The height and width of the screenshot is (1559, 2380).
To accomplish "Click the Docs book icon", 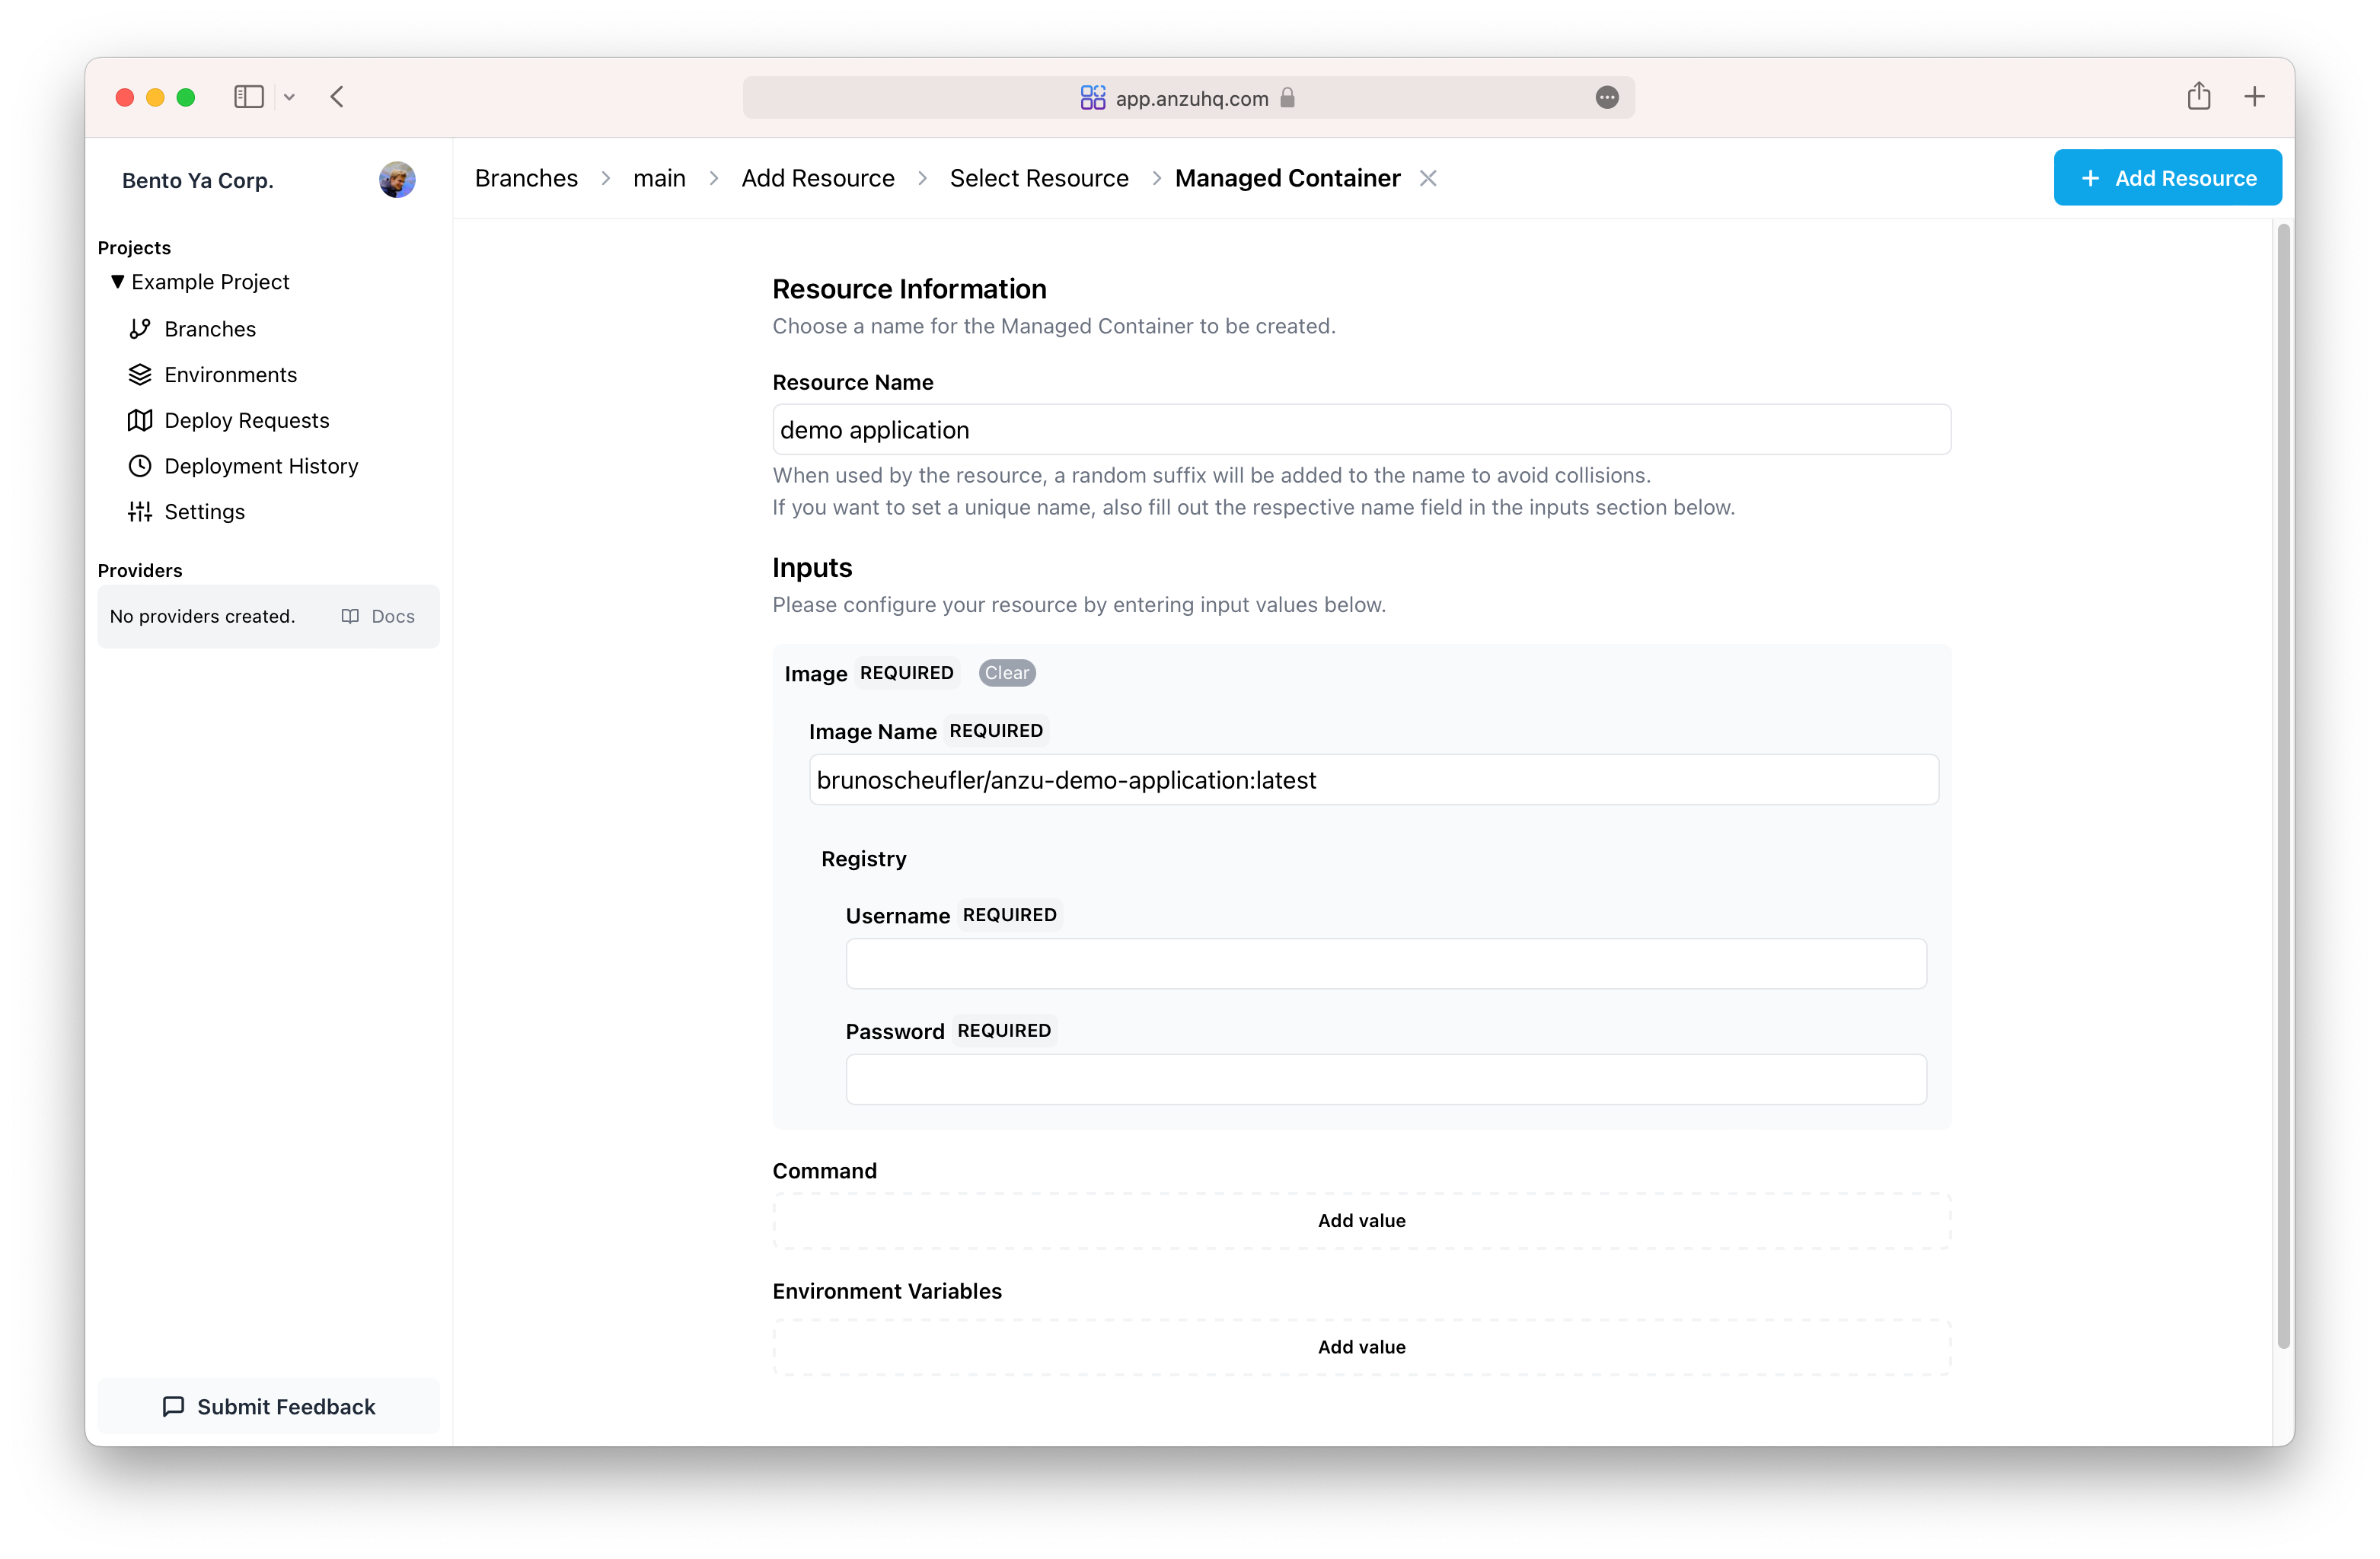I will pyautogui.click(x=350, y=617).
